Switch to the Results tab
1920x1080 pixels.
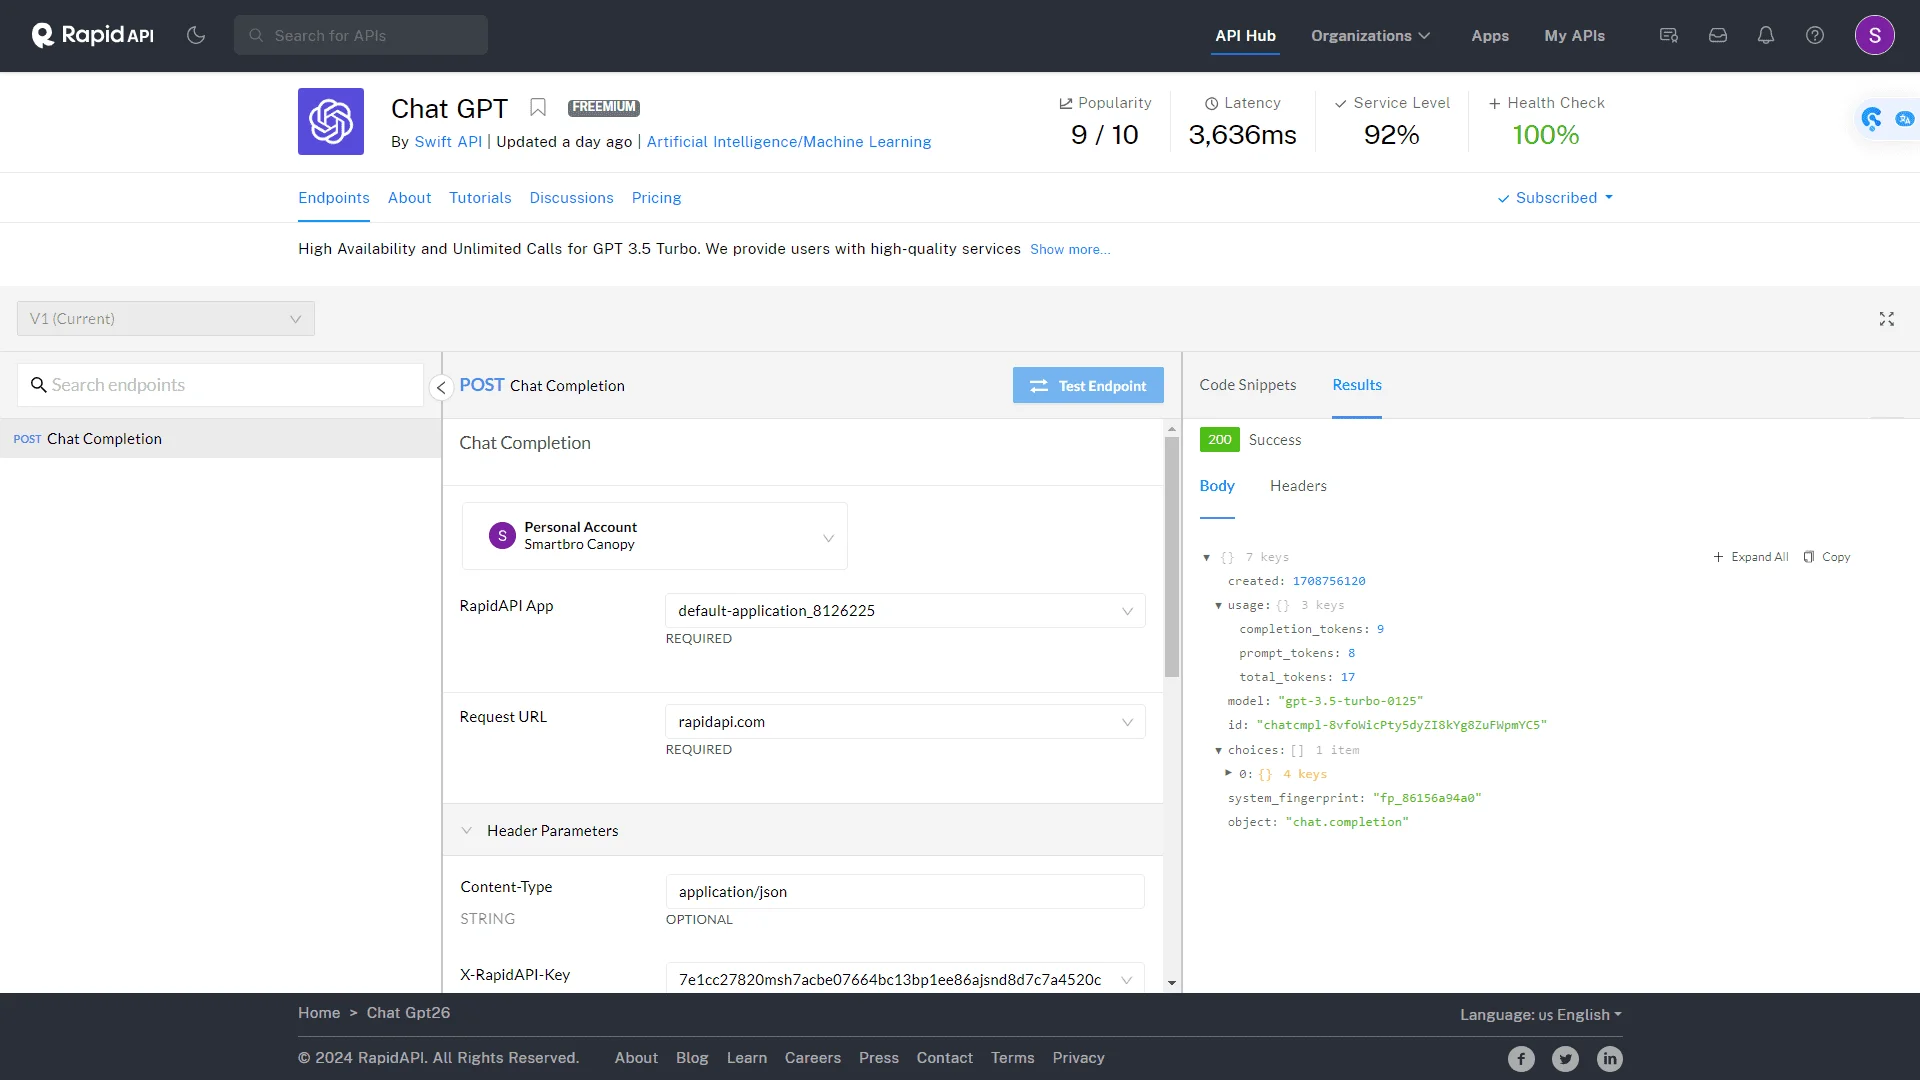1357,385
